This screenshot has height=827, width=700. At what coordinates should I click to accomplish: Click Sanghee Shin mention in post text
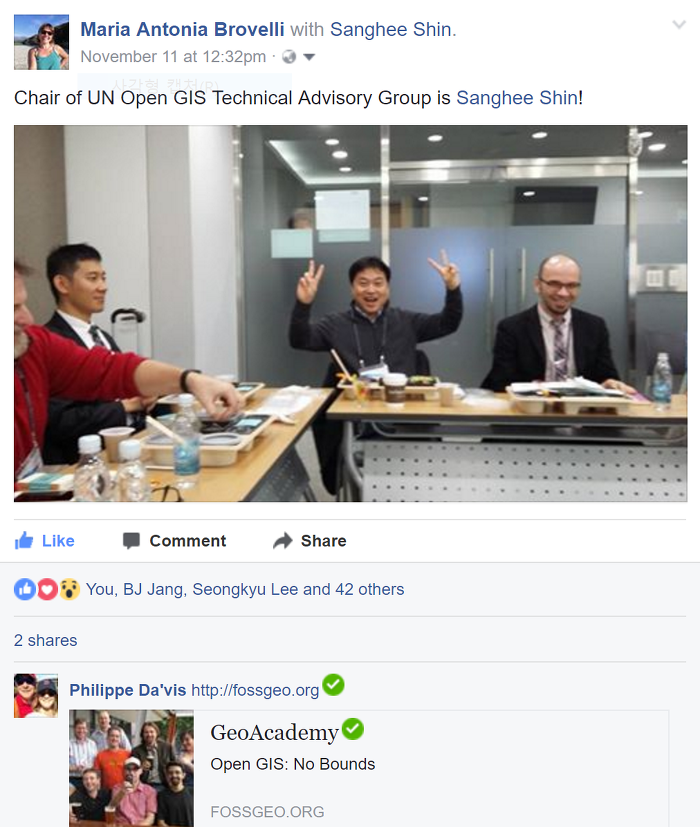pos(516,98)
